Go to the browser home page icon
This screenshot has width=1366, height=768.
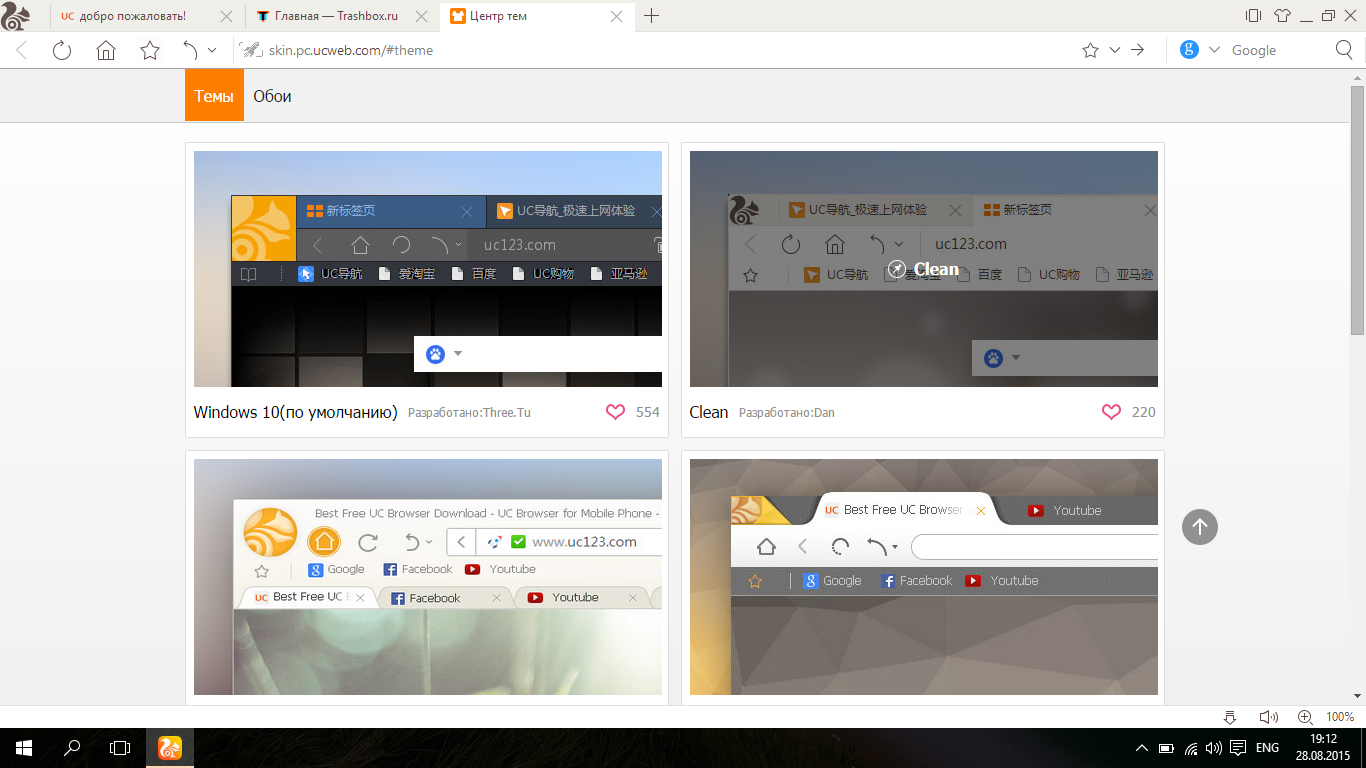click(x=106, y=50)
